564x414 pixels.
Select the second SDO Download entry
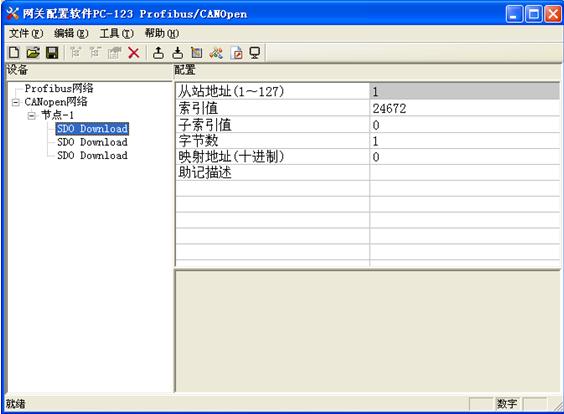click(92, 142)
